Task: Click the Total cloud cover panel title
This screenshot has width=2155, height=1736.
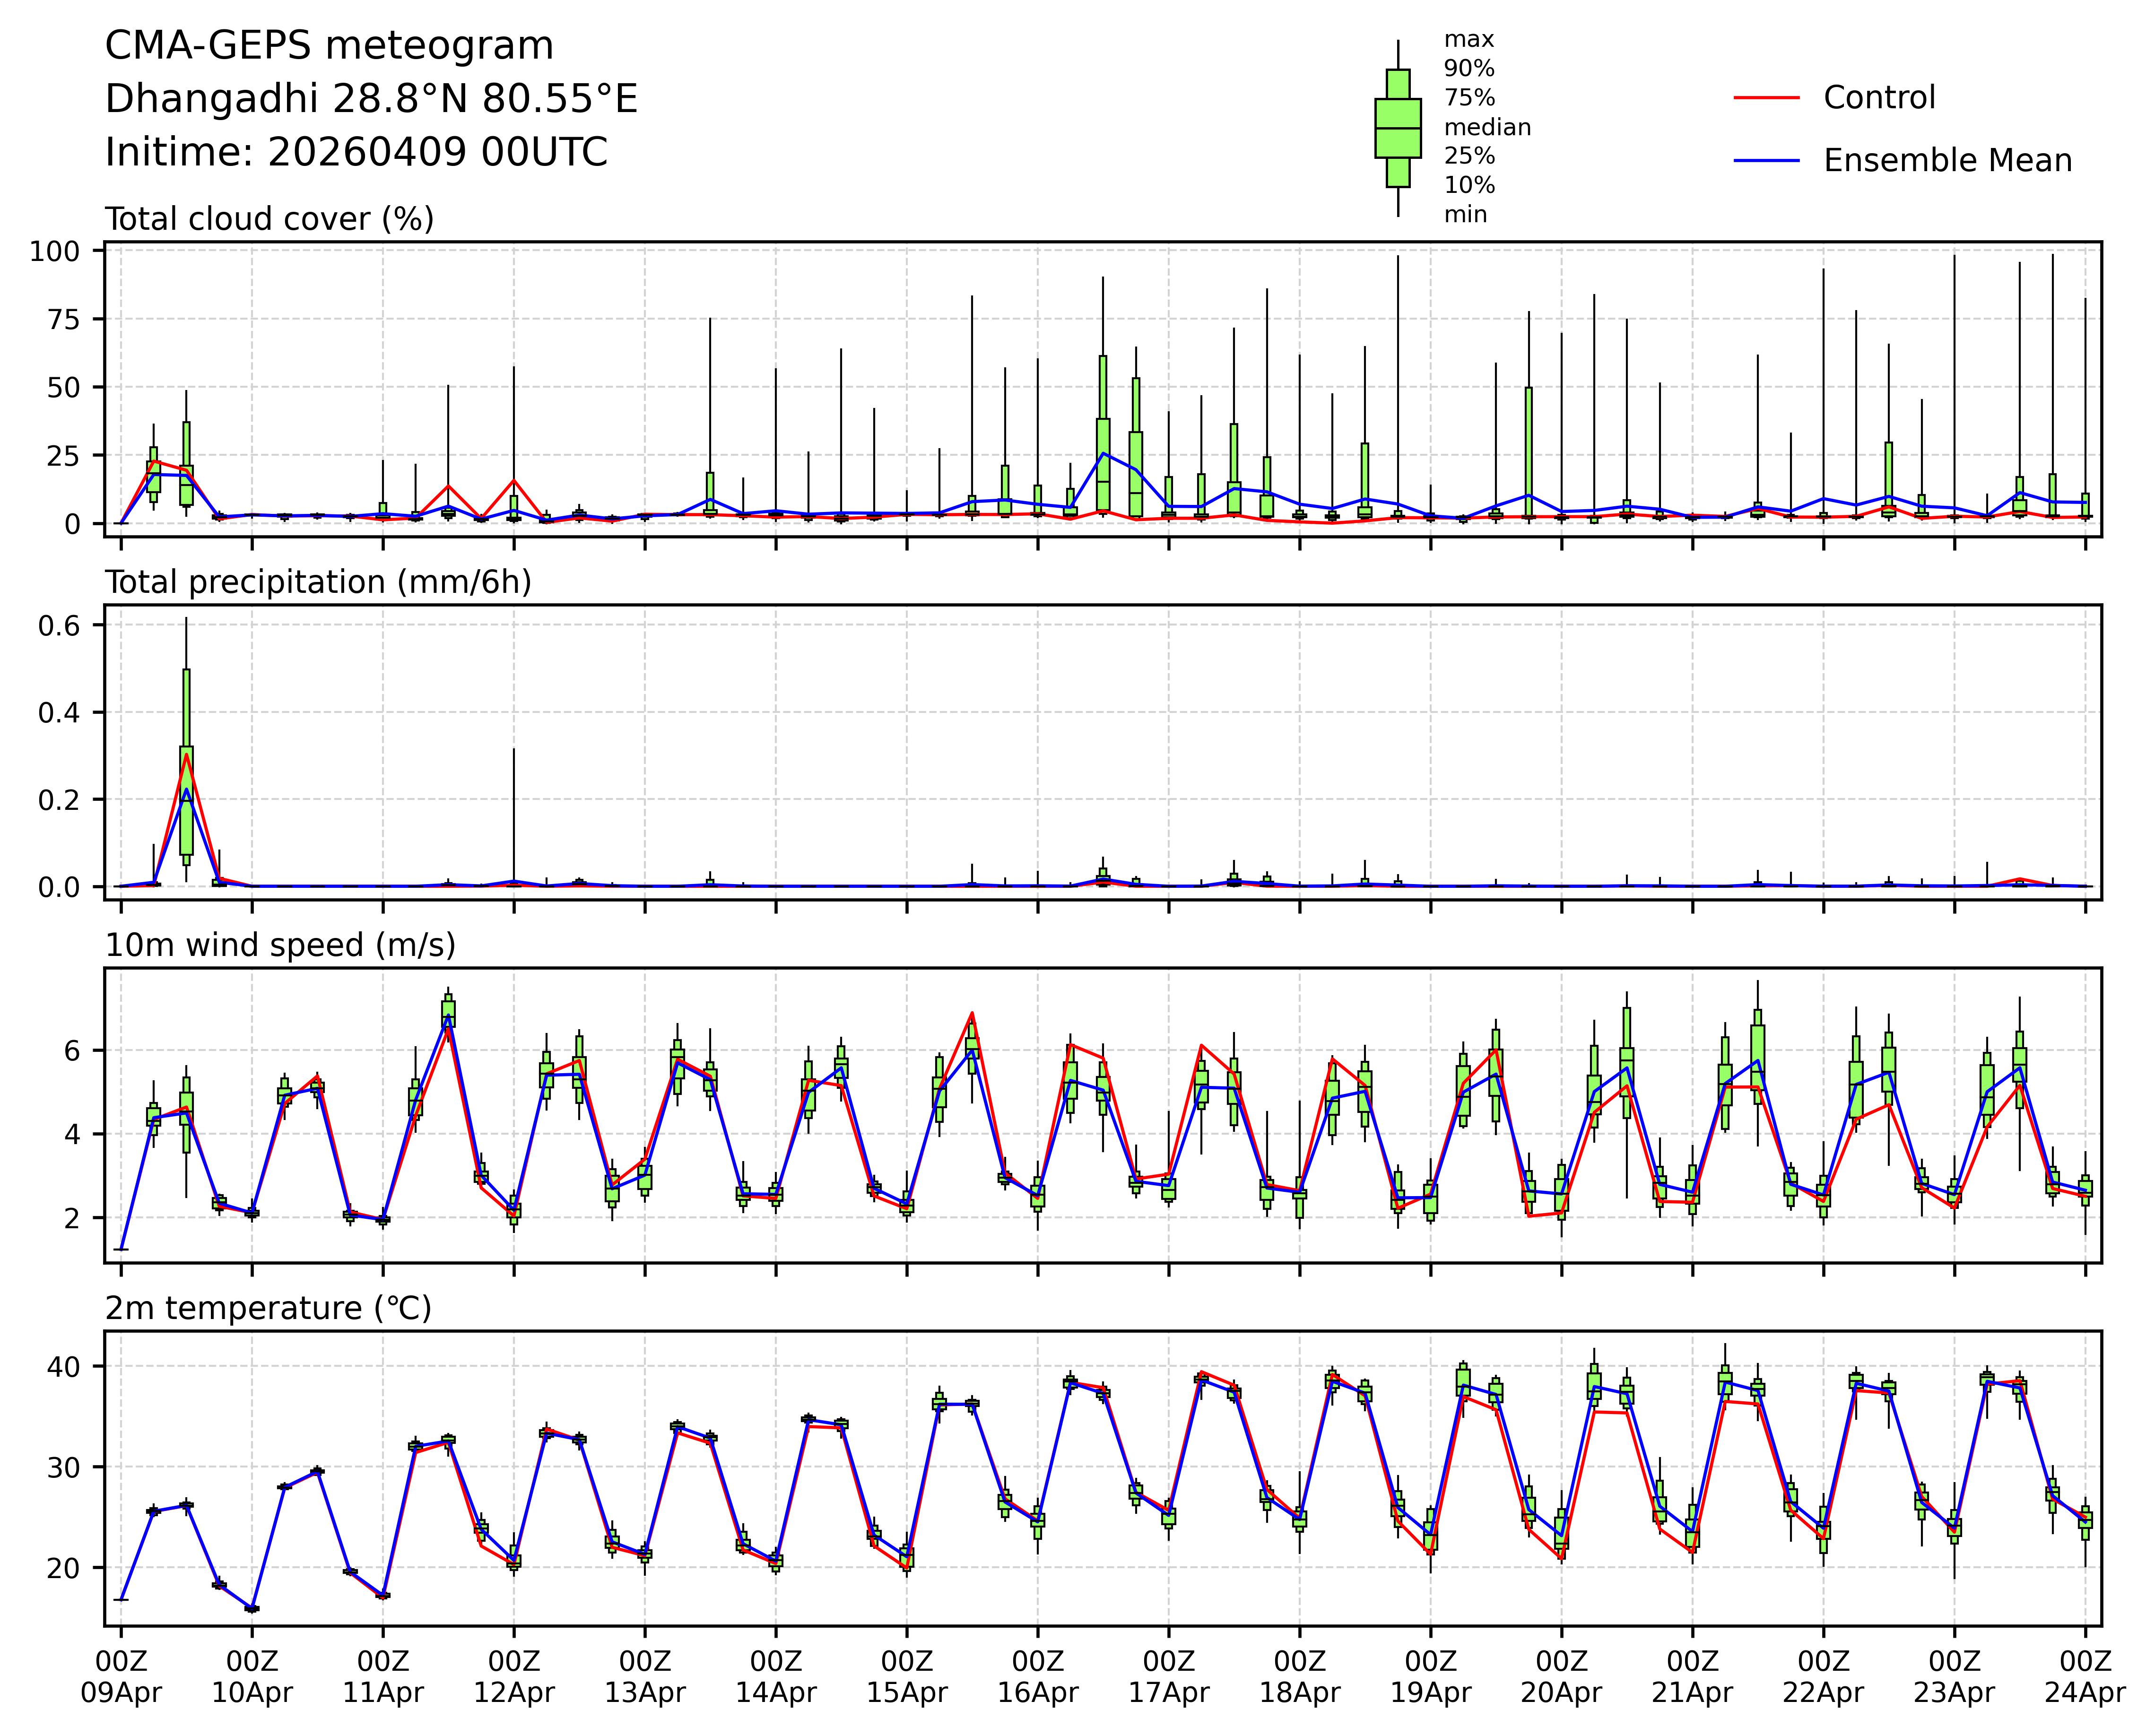Action: pos(269,219)
